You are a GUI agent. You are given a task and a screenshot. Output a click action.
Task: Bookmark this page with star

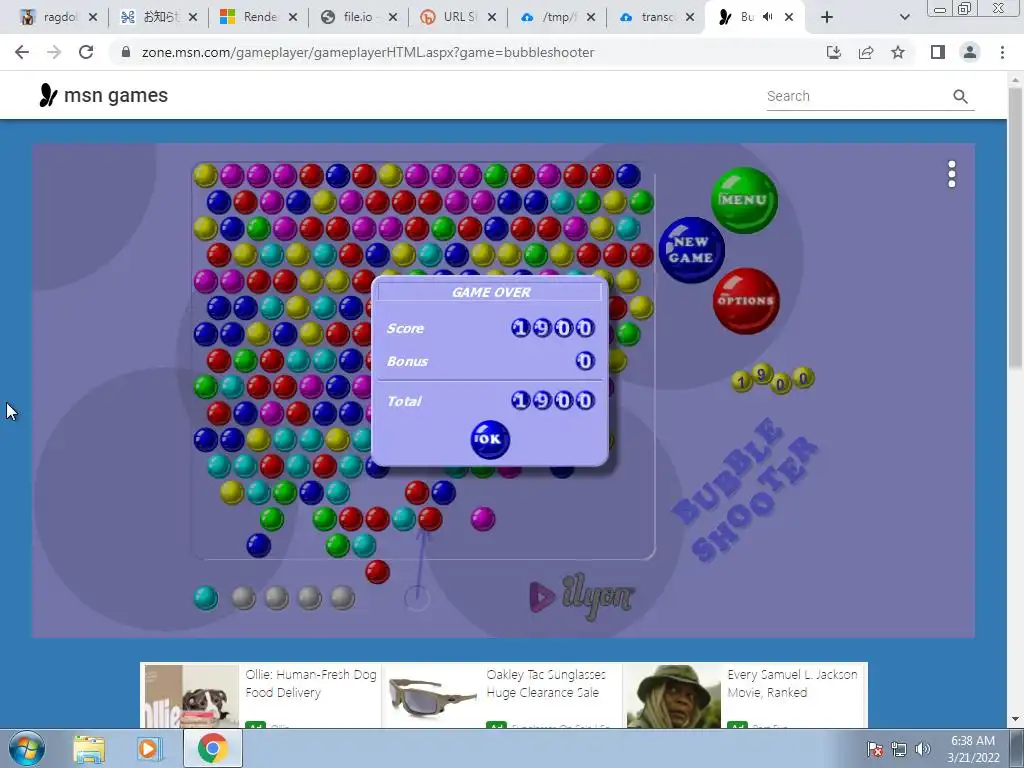pos(898,52)
